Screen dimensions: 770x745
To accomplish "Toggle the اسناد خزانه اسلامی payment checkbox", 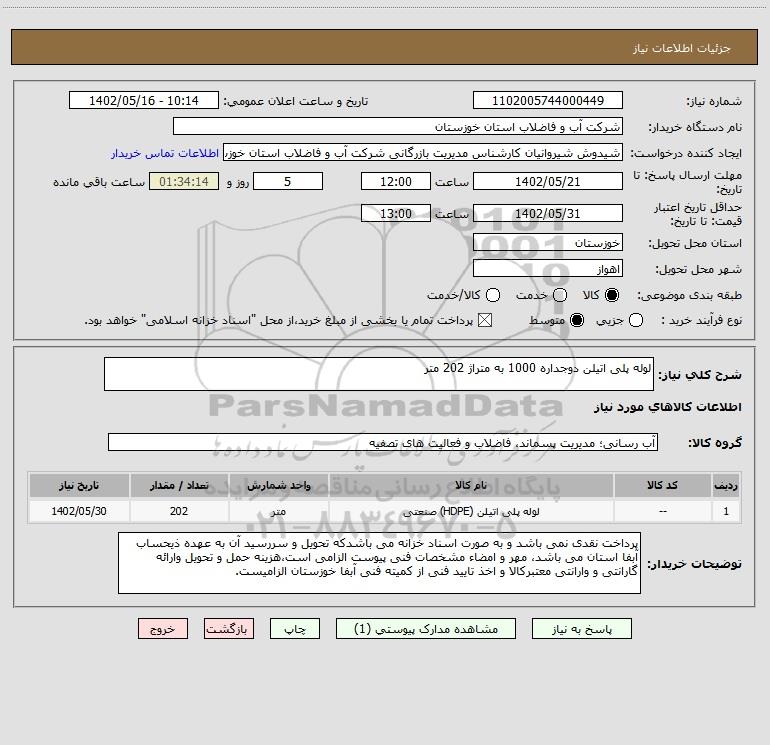I will (x=485, y=320).
